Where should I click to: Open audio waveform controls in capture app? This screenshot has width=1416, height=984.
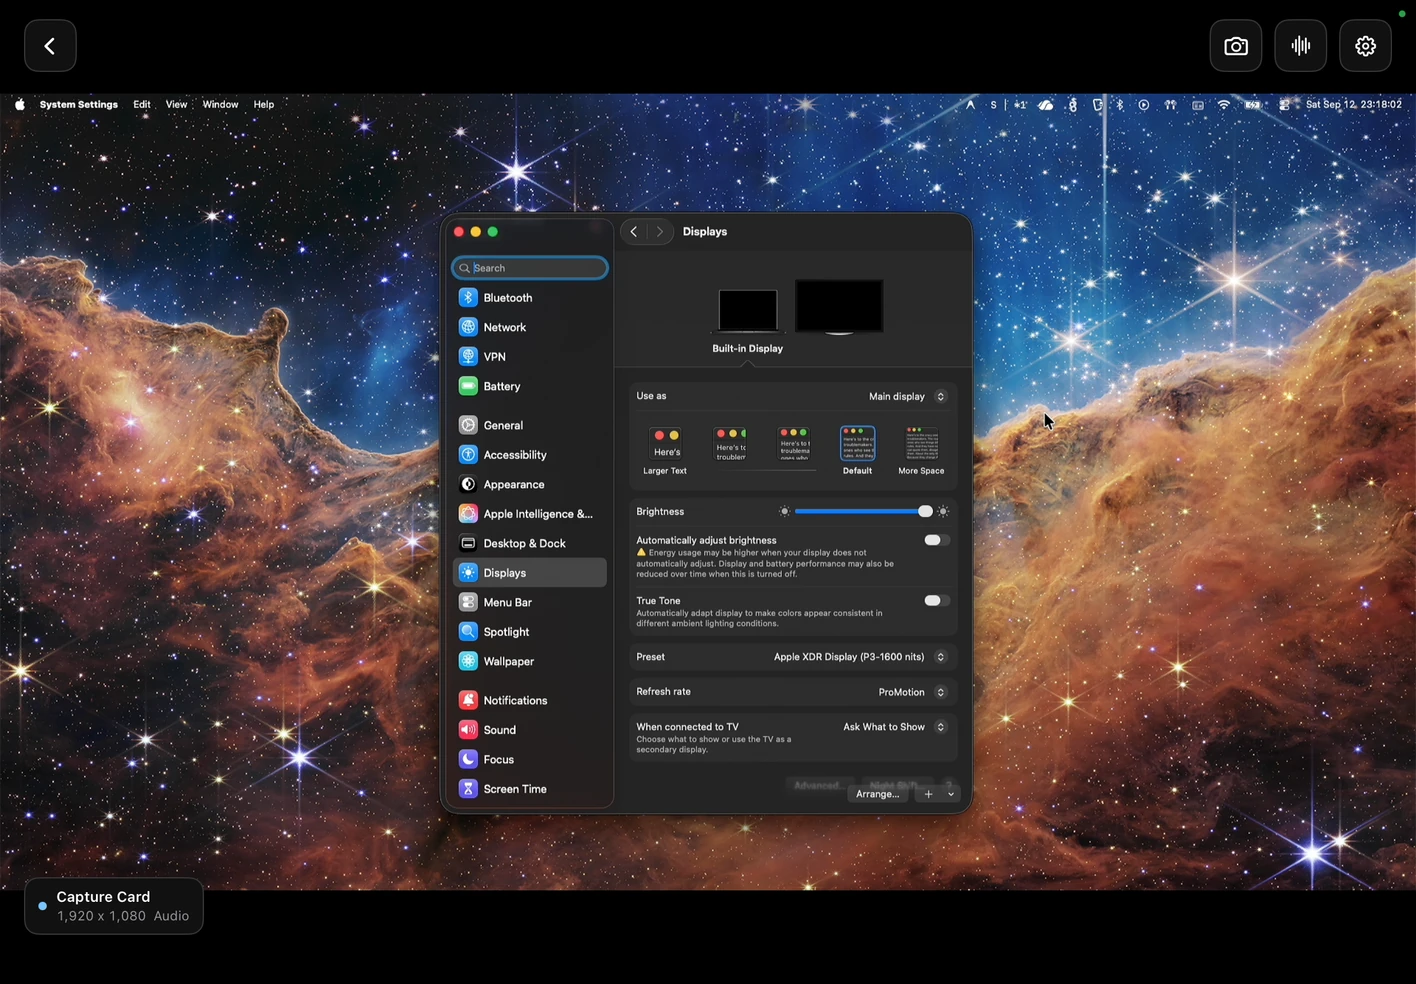point(1301,46)
